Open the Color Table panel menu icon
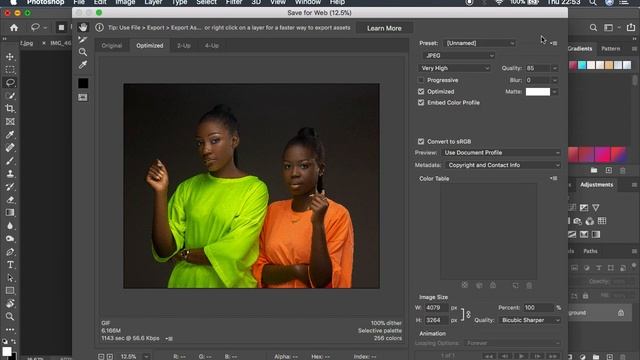 (x=553, y=178)
